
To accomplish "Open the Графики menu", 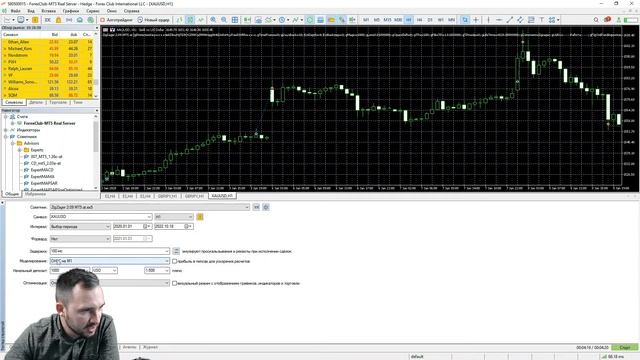I will pyautogui.click(x=71, y=11).
